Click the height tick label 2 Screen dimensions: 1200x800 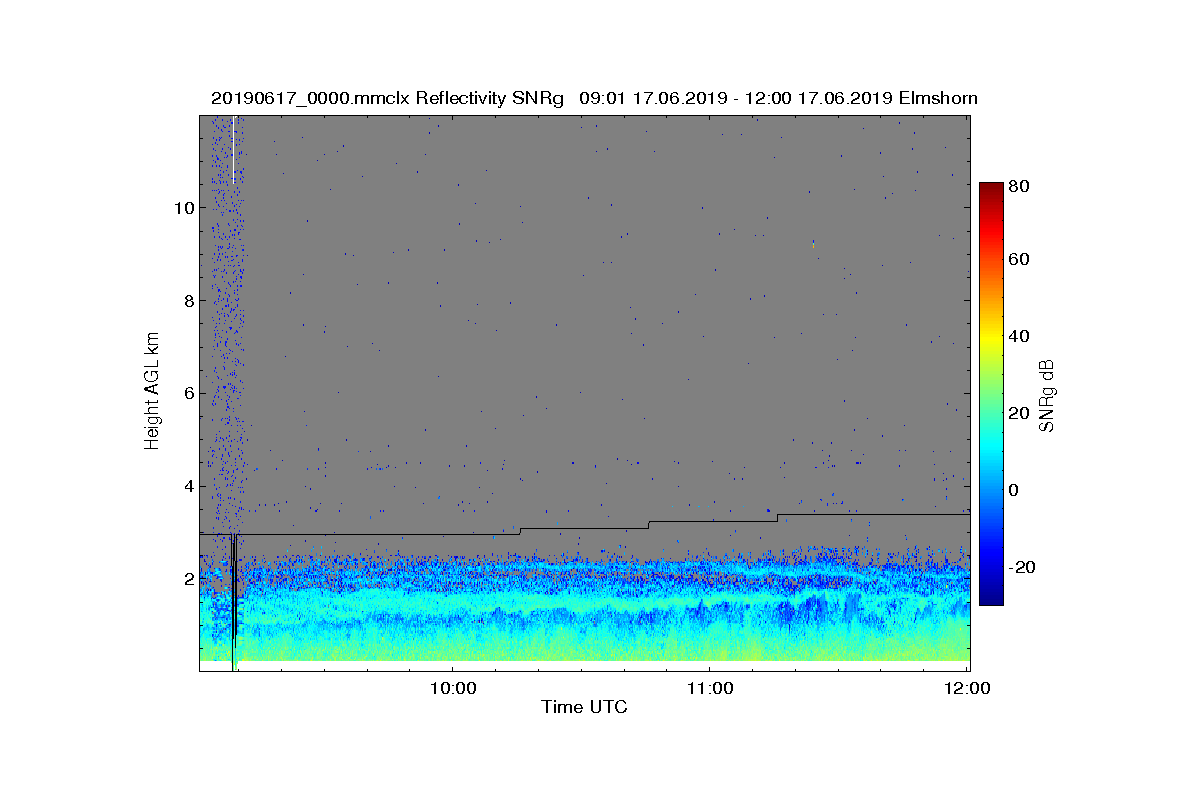(x=188, y=579)
